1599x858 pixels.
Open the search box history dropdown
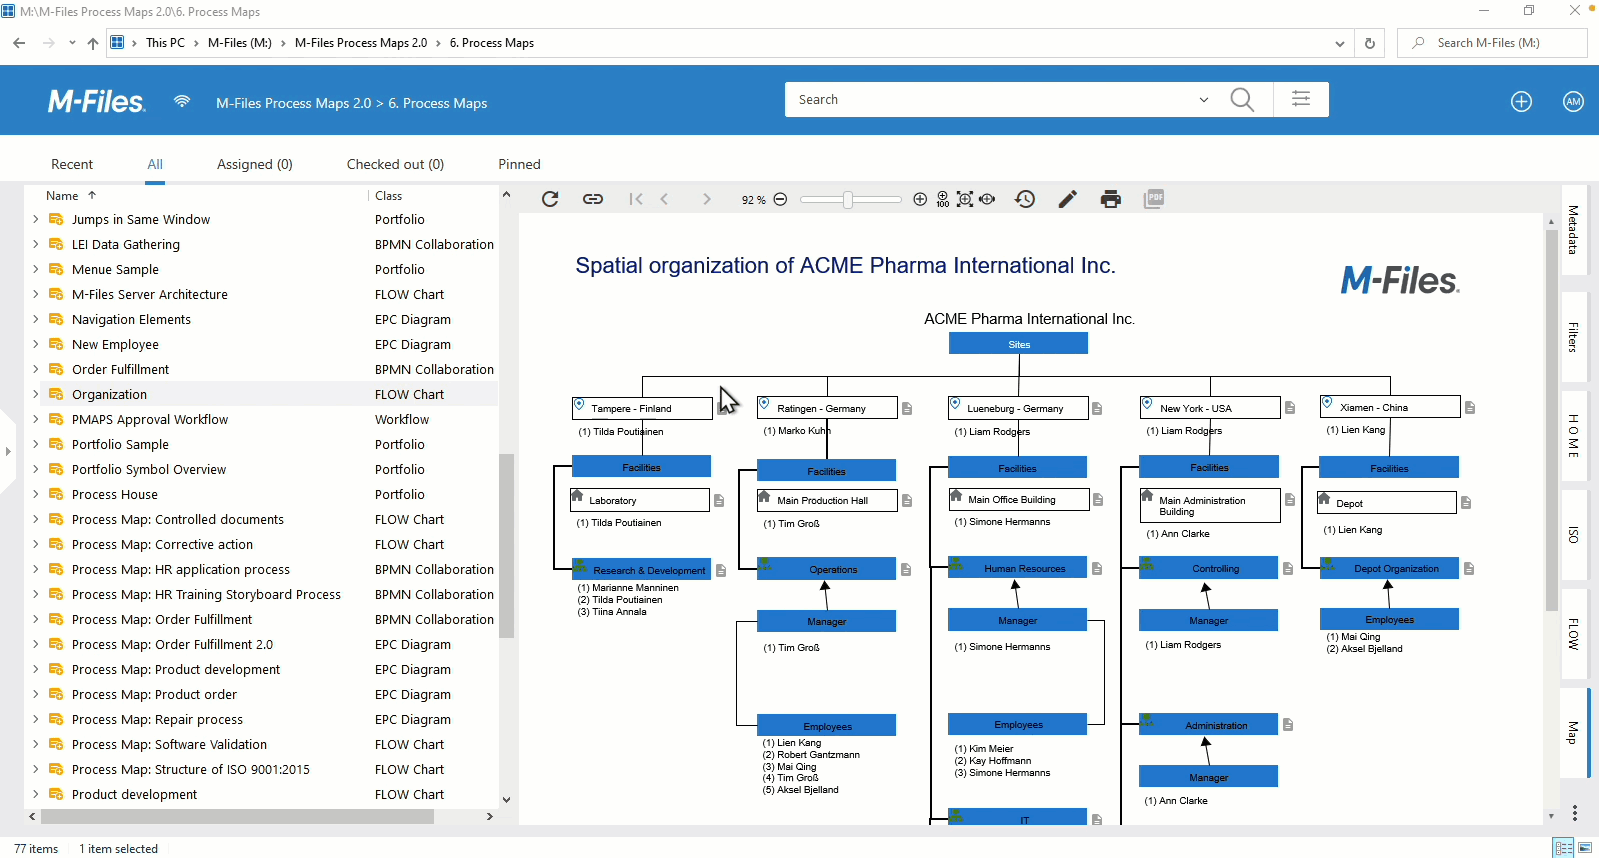tap(1203, 100)
